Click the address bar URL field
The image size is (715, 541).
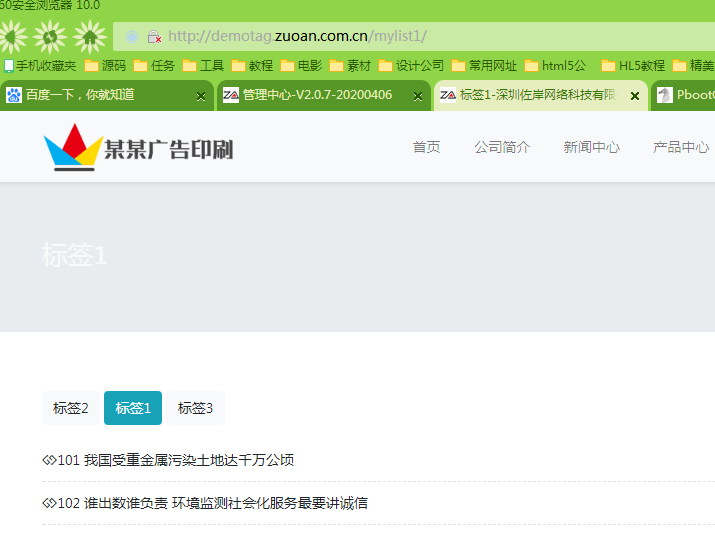point(400,37)
